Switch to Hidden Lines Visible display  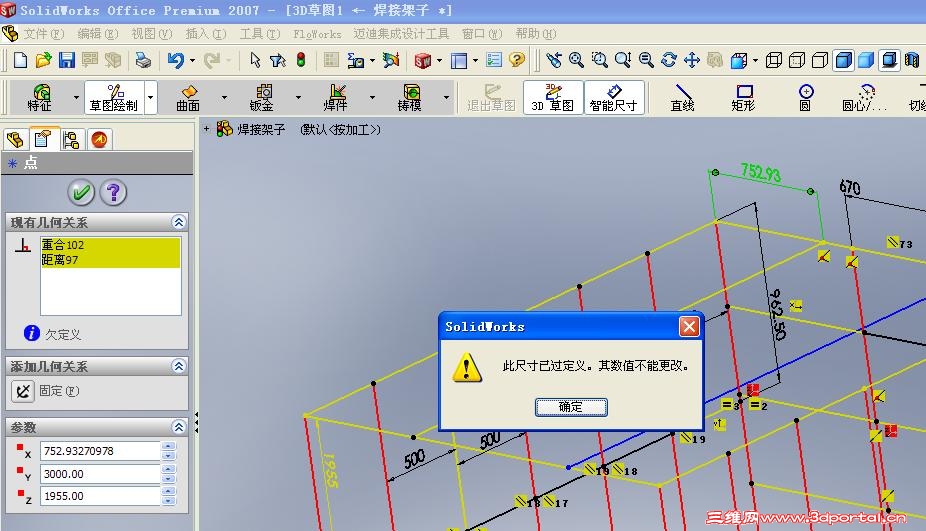(797, 60)
